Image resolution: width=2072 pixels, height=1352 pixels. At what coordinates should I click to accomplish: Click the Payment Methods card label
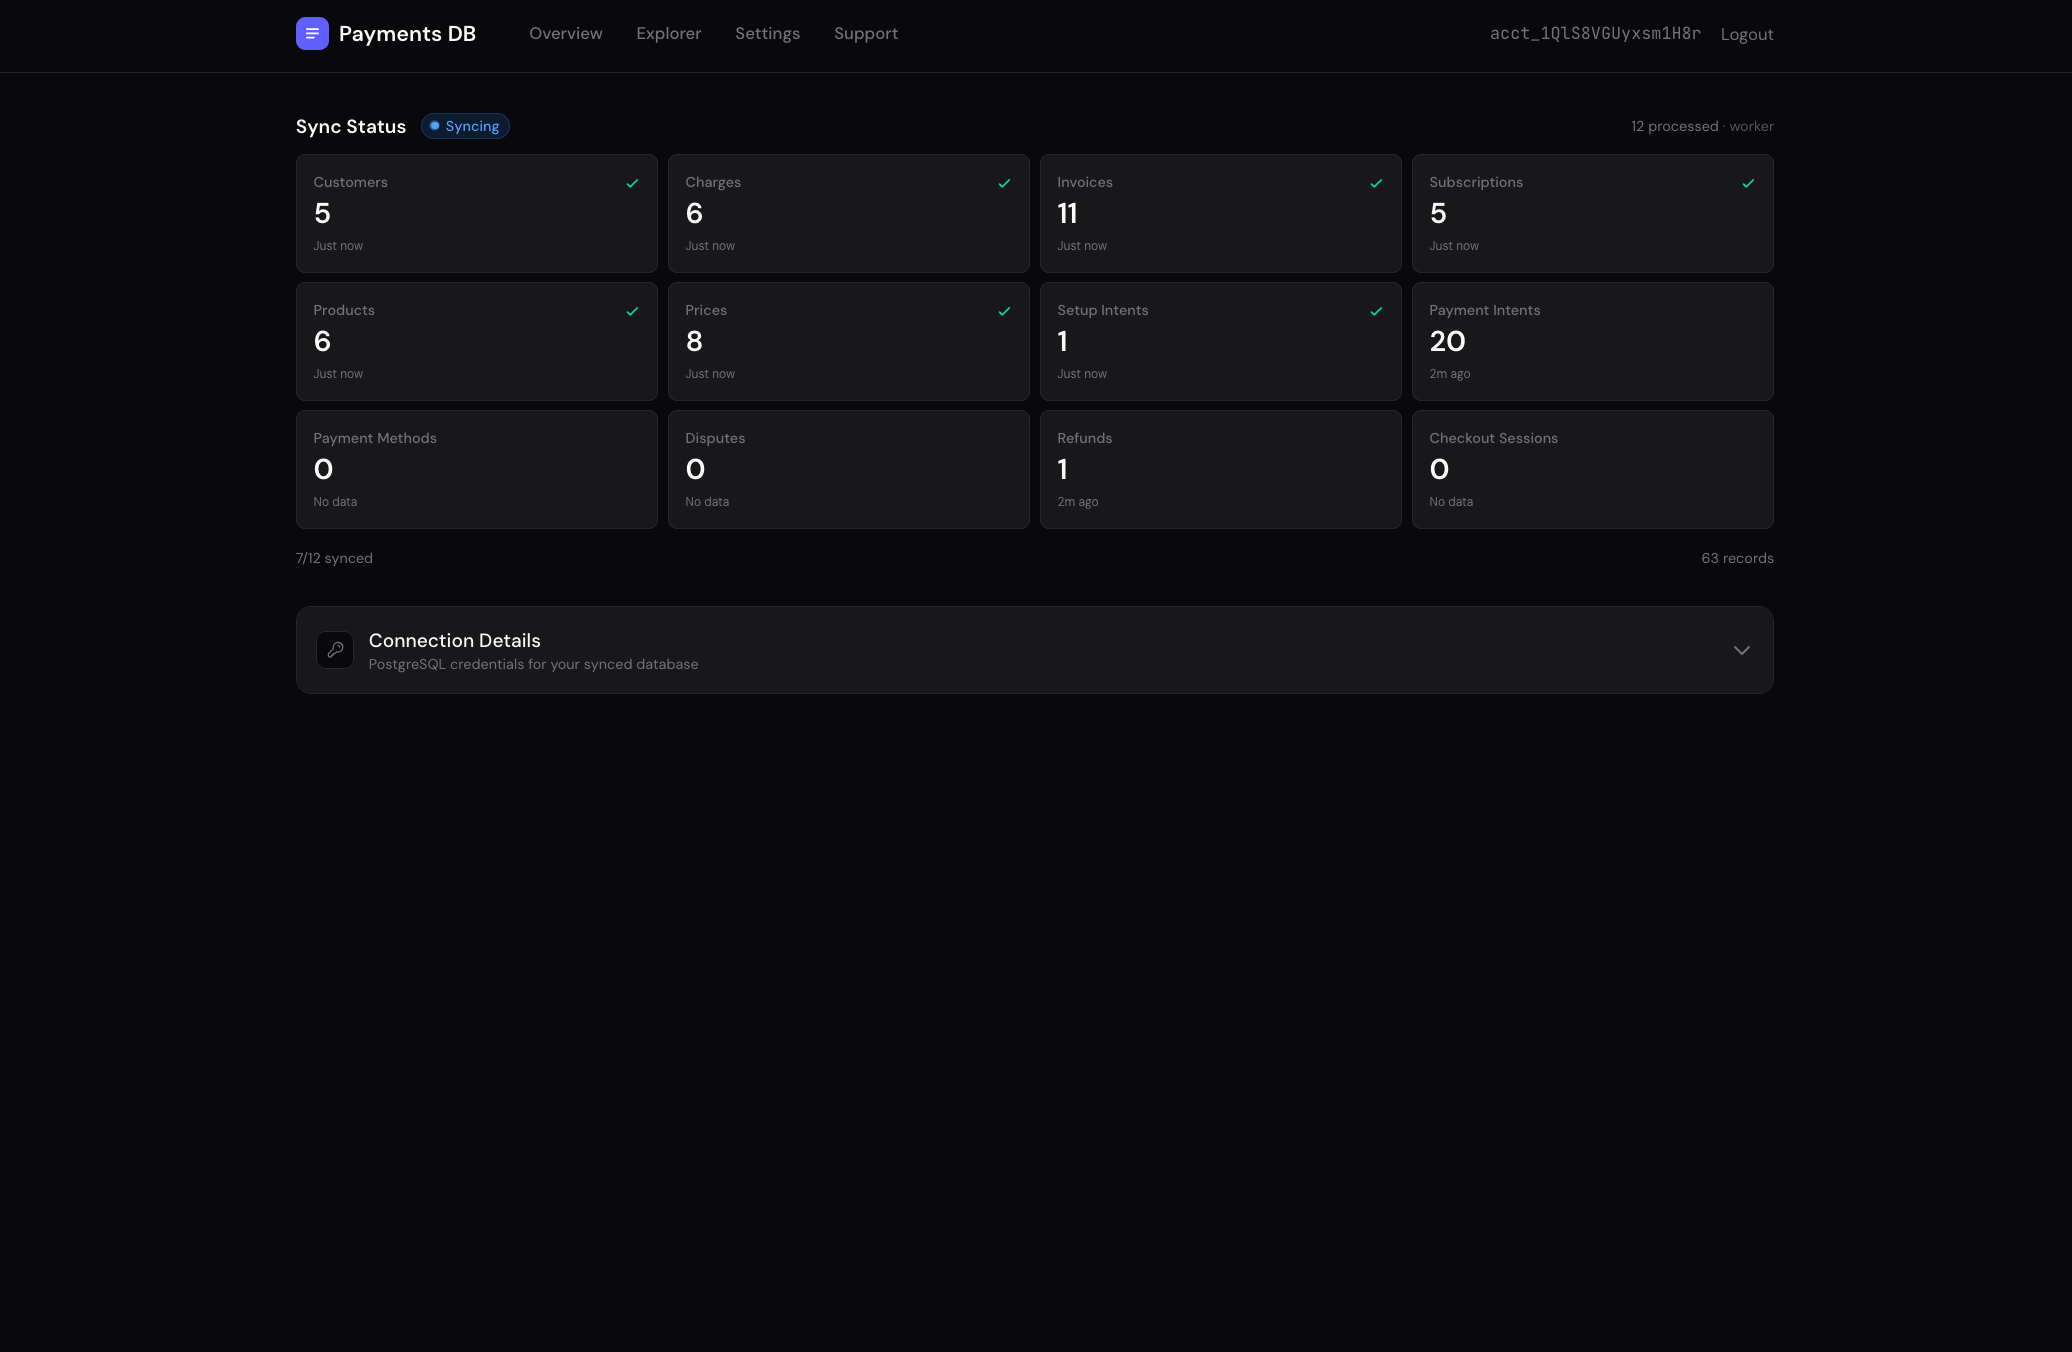click(375, 438)
